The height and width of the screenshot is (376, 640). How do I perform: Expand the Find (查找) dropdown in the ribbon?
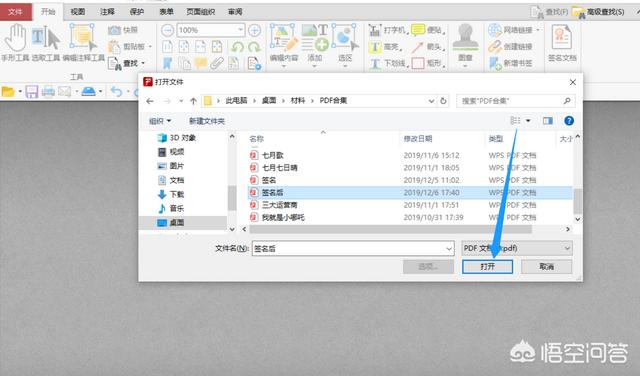(x=143, y=63)
